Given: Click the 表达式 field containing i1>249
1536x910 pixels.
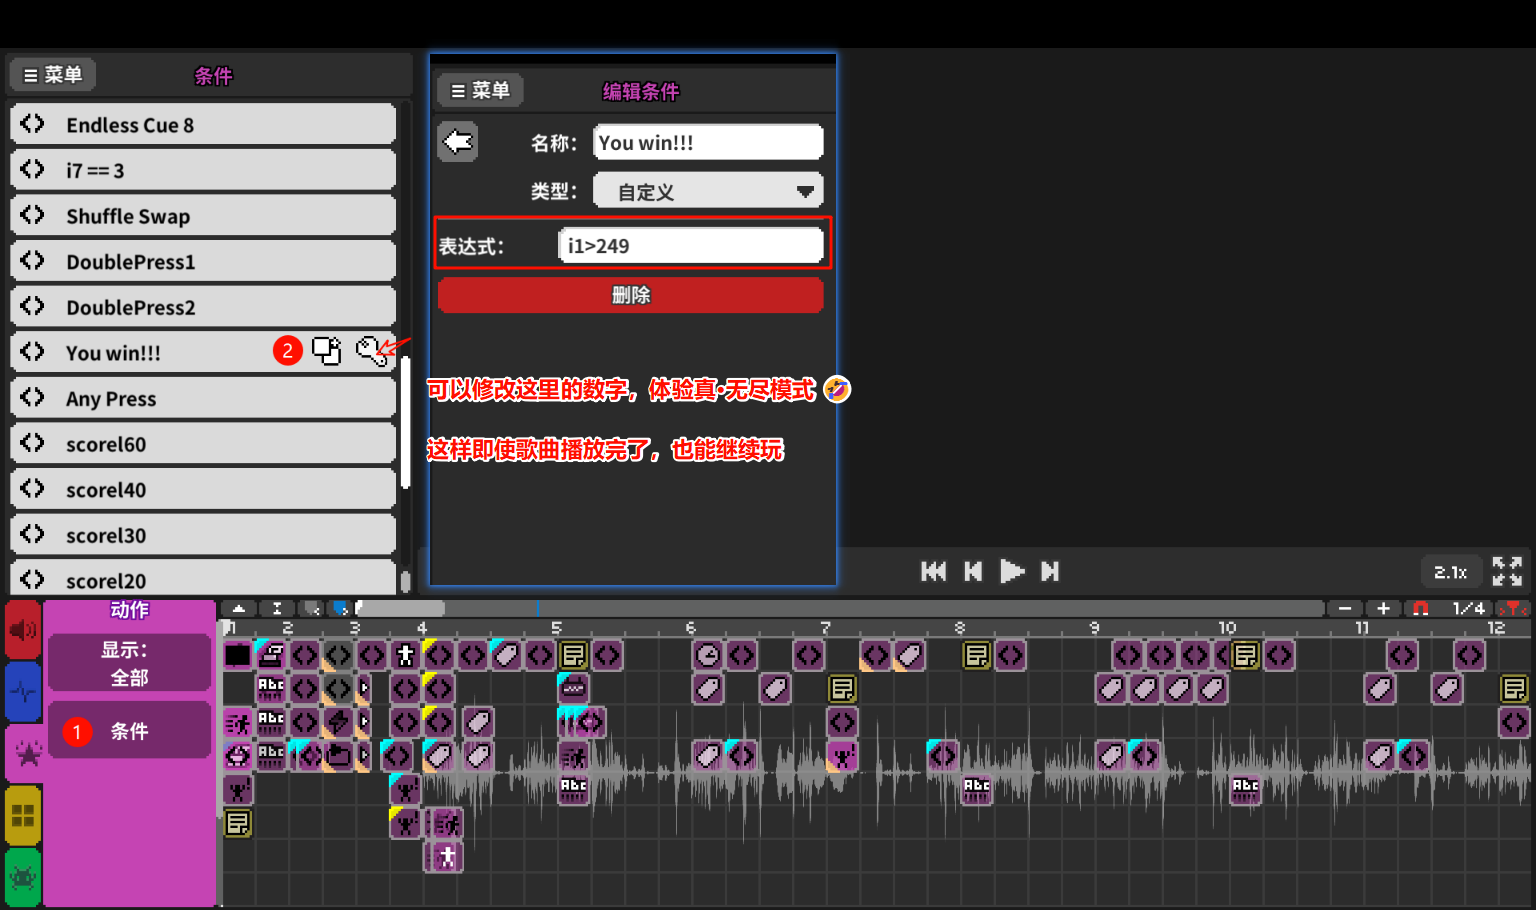Looking at the screenshot, I should click(690, 246).
